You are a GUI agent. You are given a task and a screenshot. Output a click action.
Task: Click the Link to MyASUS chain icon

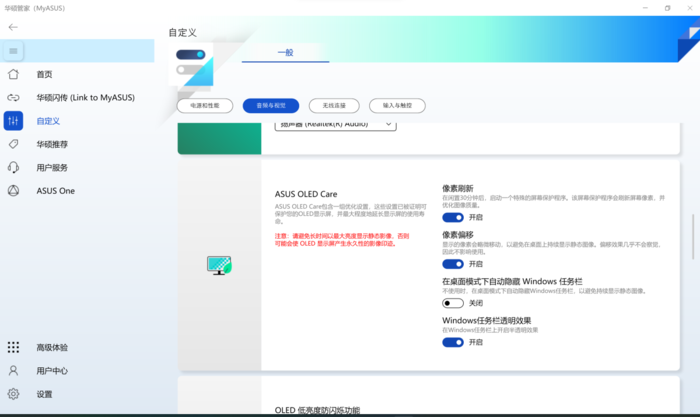pyautogui.click(x=13, y=97)
